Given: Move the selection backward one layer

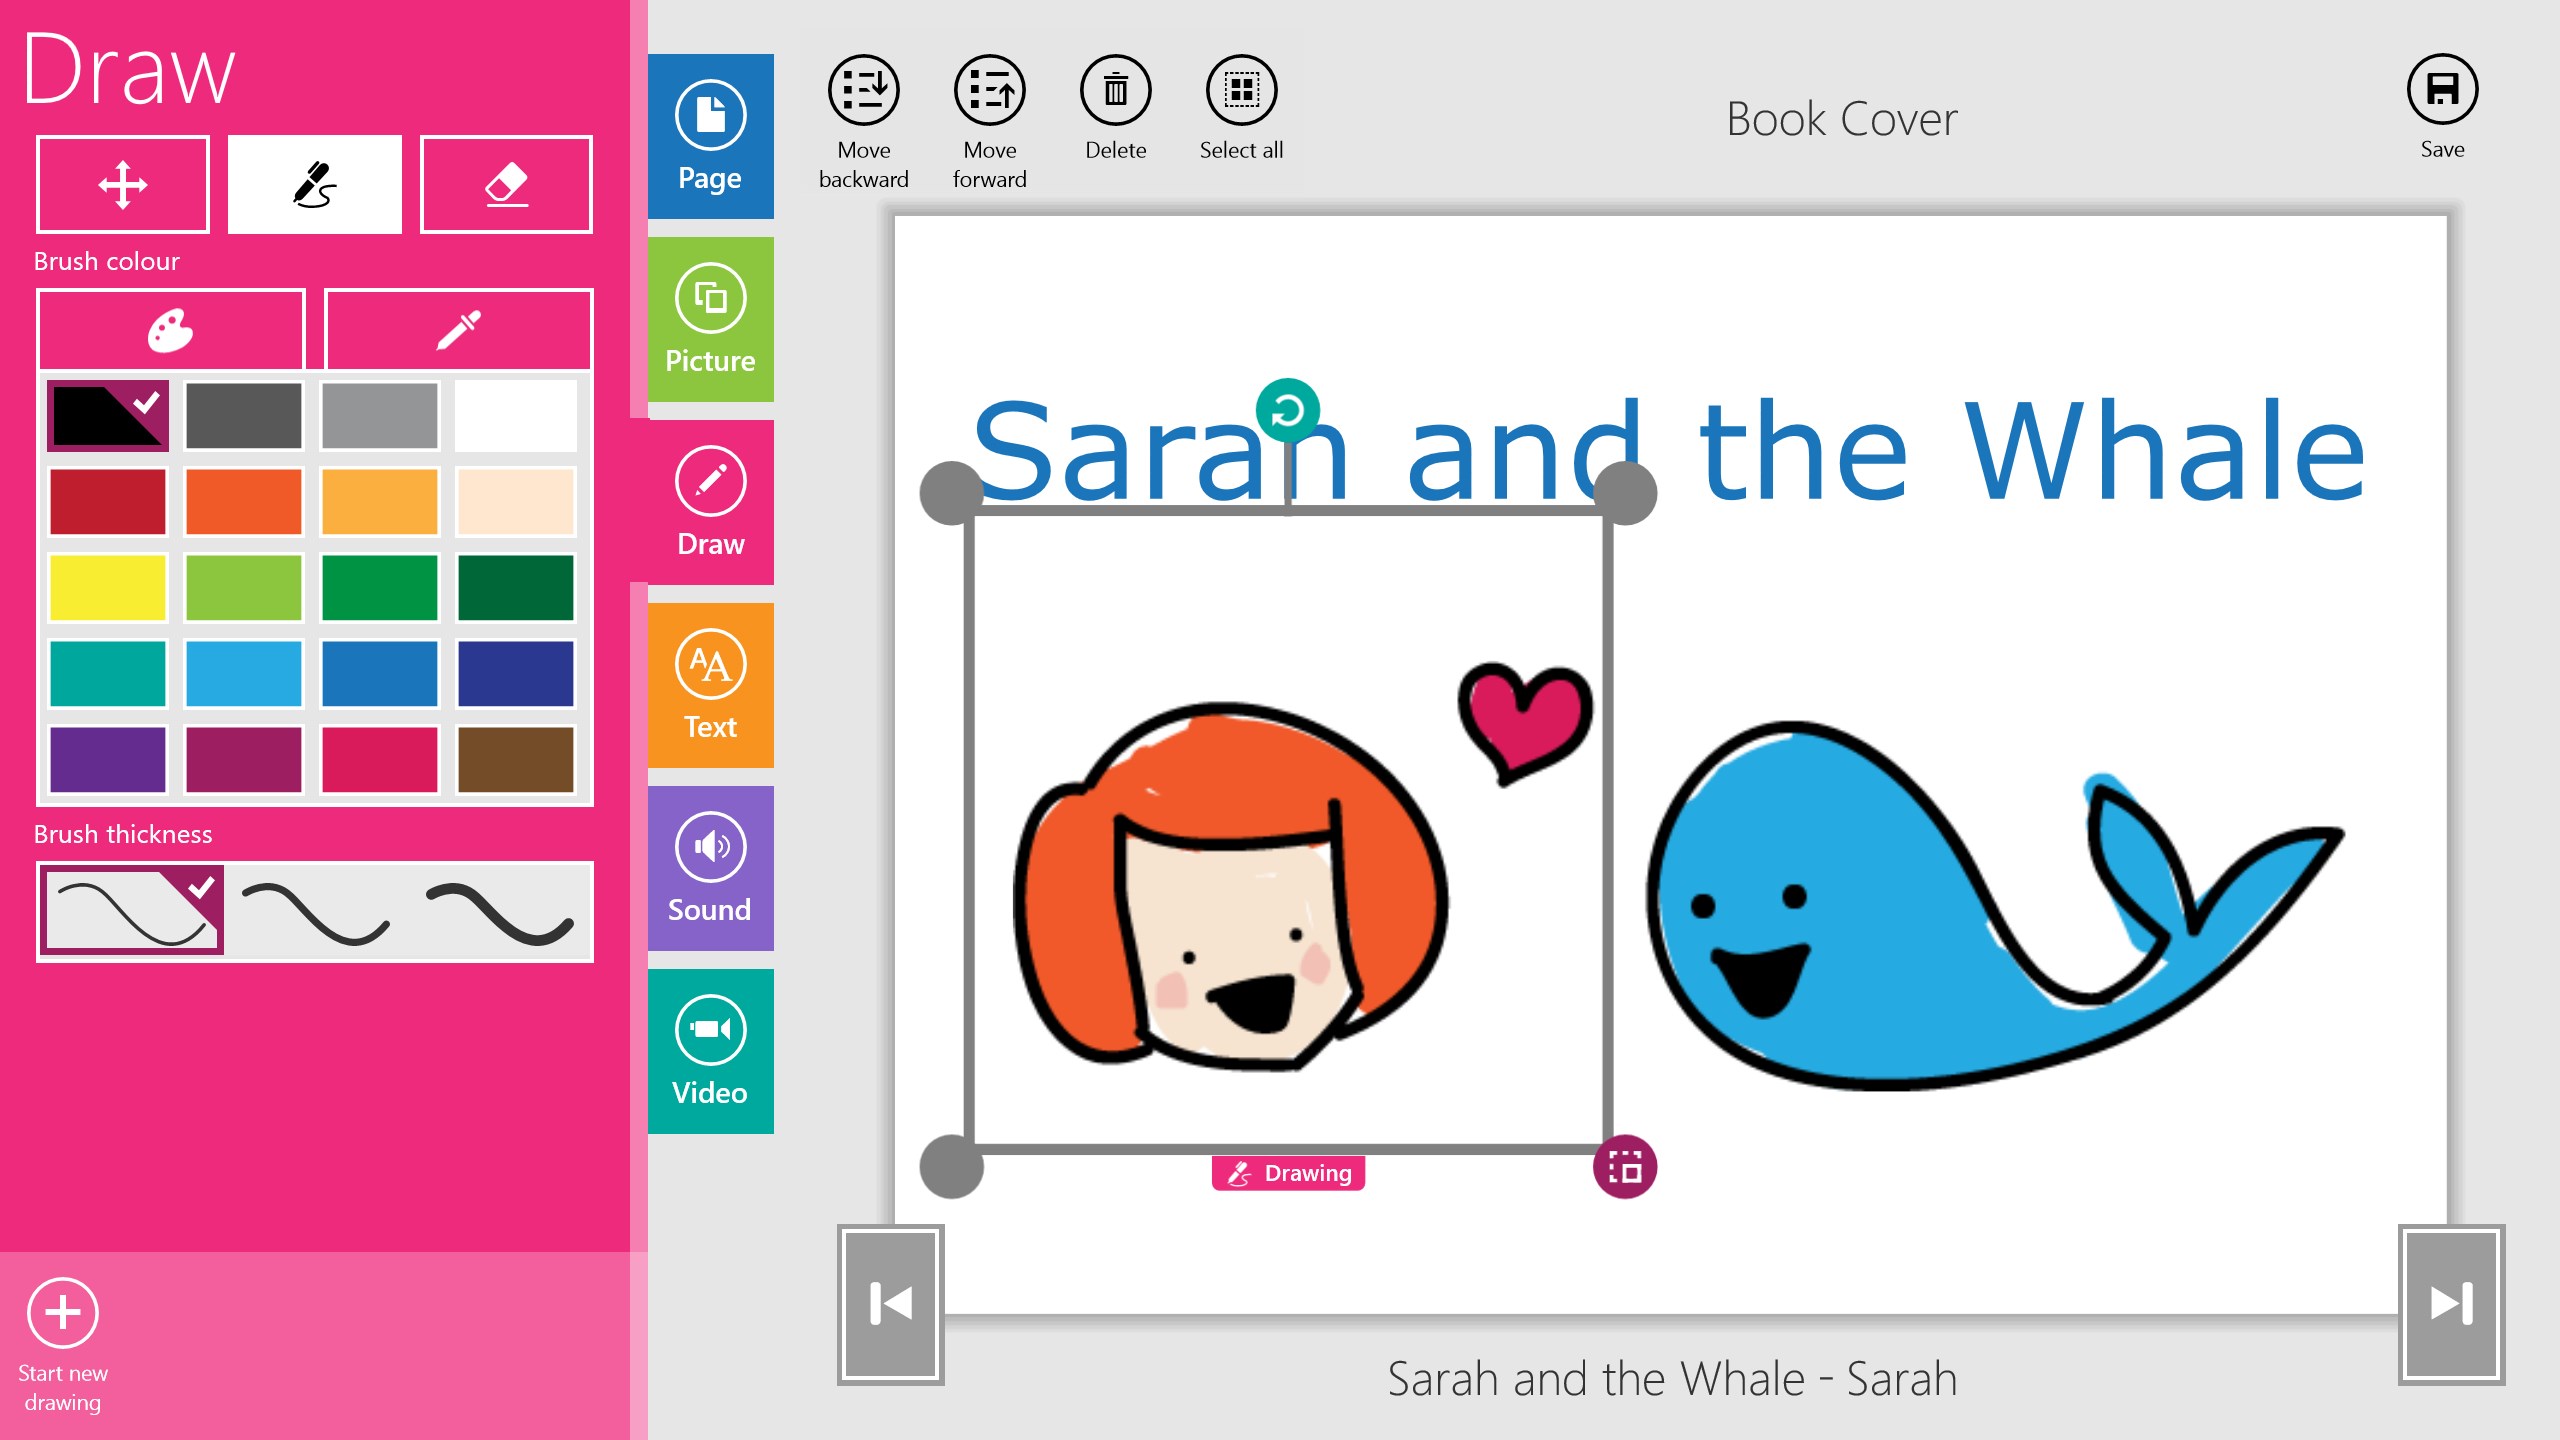Looking at the screenshot, I should coord(863,91).
